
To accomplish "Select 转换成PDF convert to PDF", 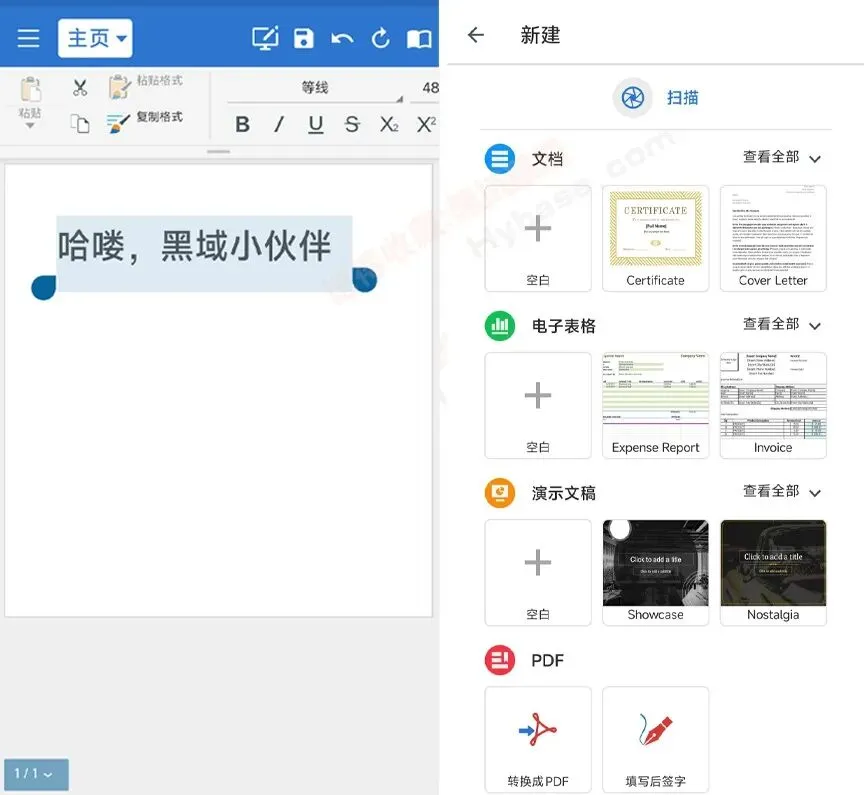I will coord(538,739).
